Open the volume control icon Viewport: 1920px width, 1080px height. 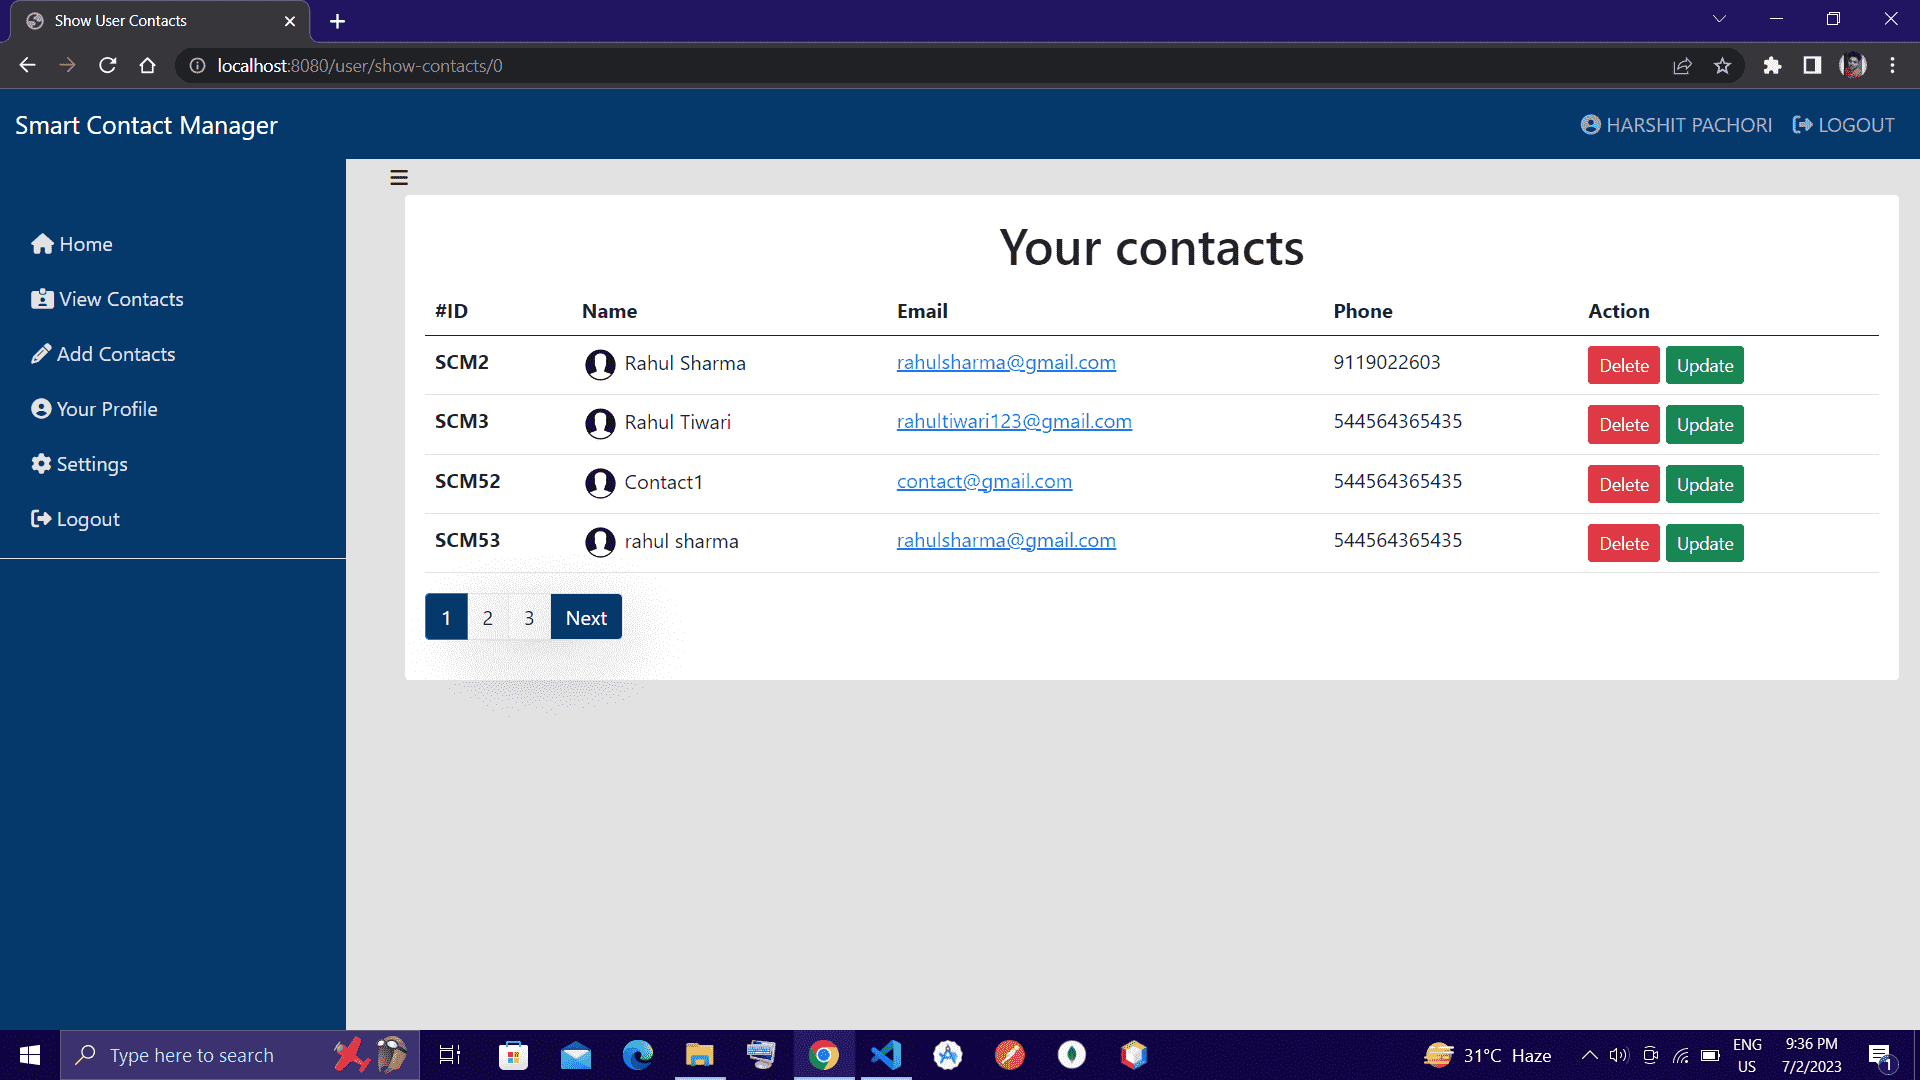pyautogui.click(x=1619, y=1055)
